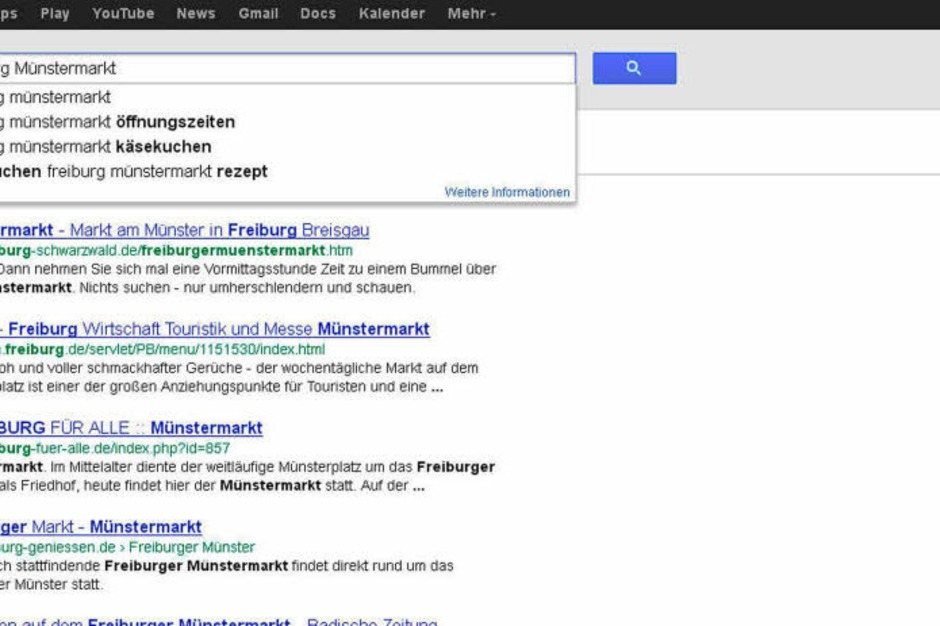Click snippet text about Vormittagsstunde Bummel
This screenshot has height=626, width=940.
coord(248,269)
